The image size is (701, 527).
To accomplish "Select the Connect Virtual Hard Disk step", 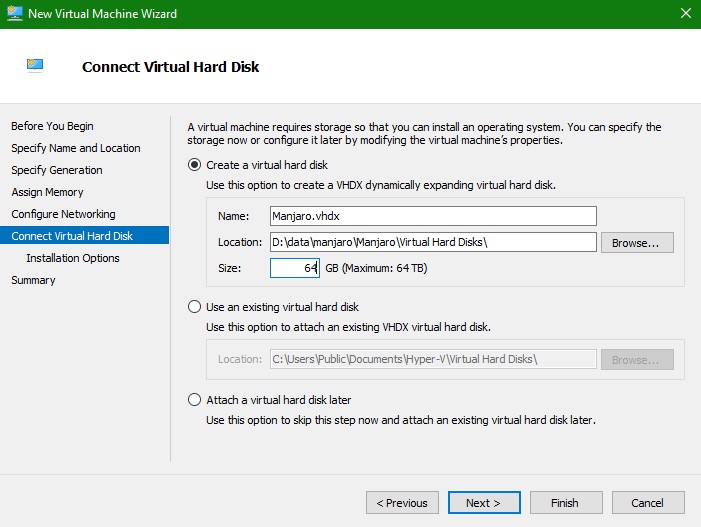I will 72,236.
